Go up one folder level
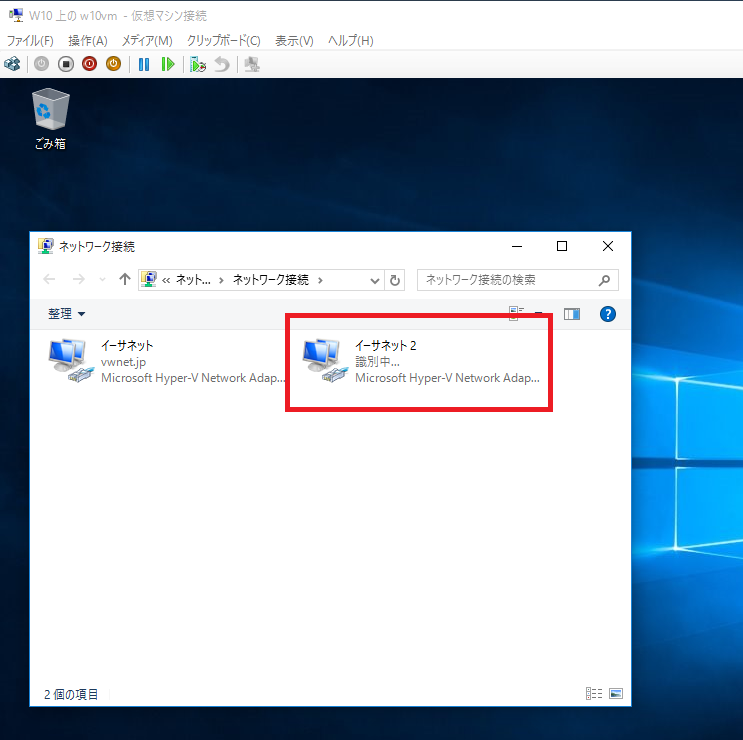This screenshot has width=743, height=740. pyautogui.click(x=125, y=280)
